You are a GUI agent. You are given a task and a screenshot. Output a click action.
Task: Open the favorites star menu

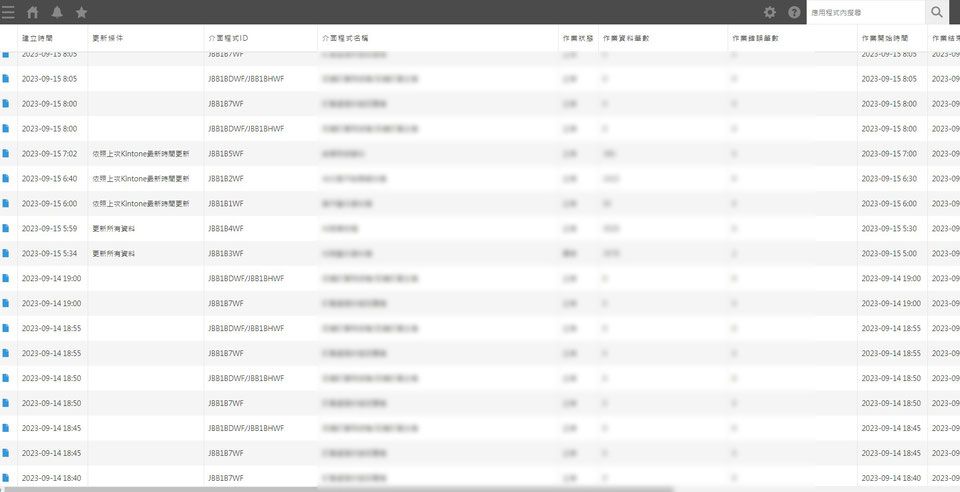click(81, 12)
